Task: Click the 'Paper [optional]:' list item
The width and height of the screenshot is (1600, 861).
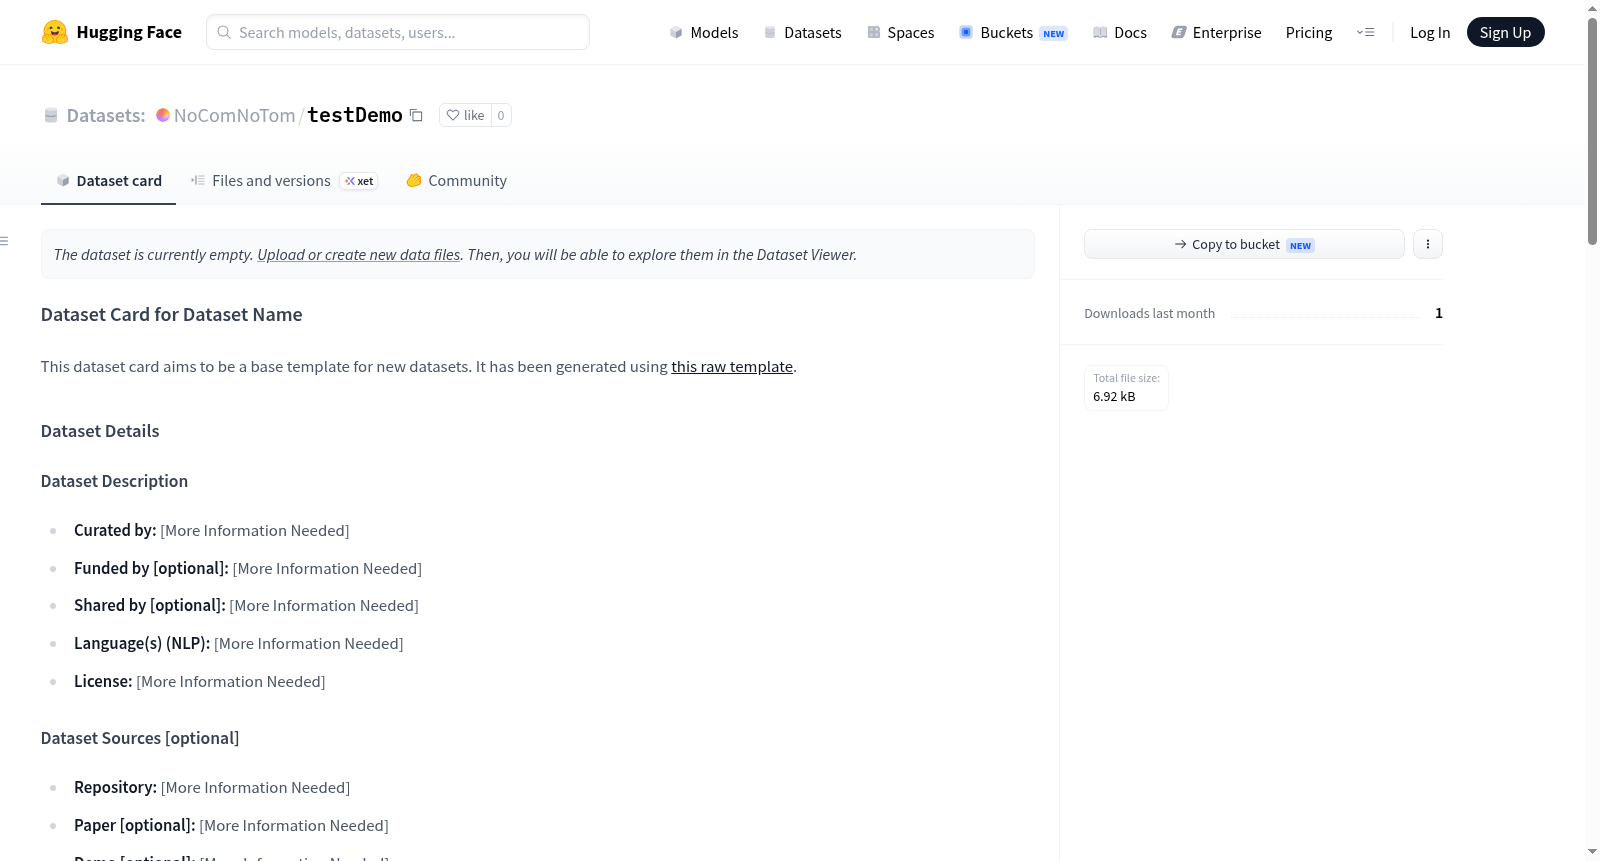Action: click(231, 825)
